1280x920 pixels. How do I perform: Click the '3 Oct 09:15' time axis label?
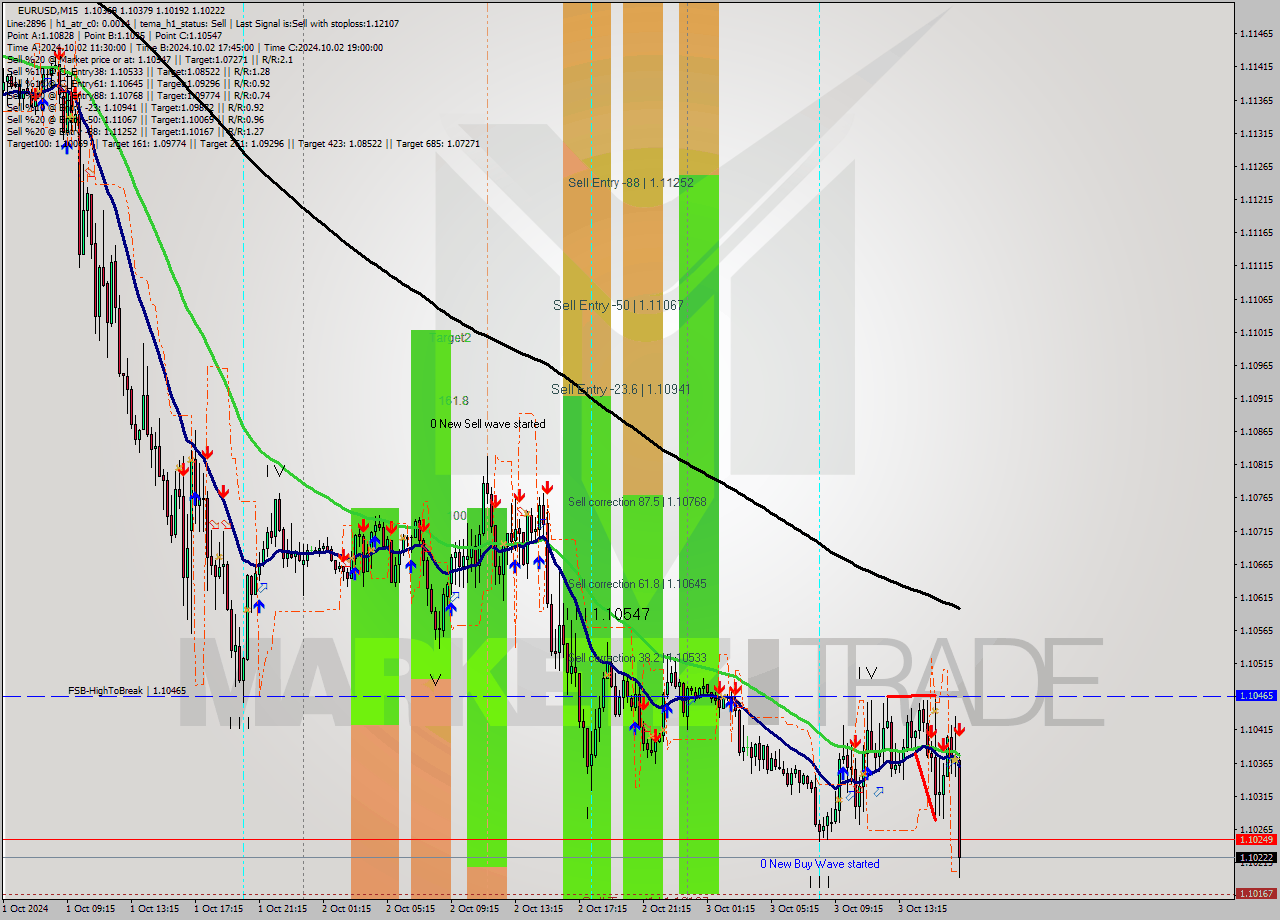point(858,909)
